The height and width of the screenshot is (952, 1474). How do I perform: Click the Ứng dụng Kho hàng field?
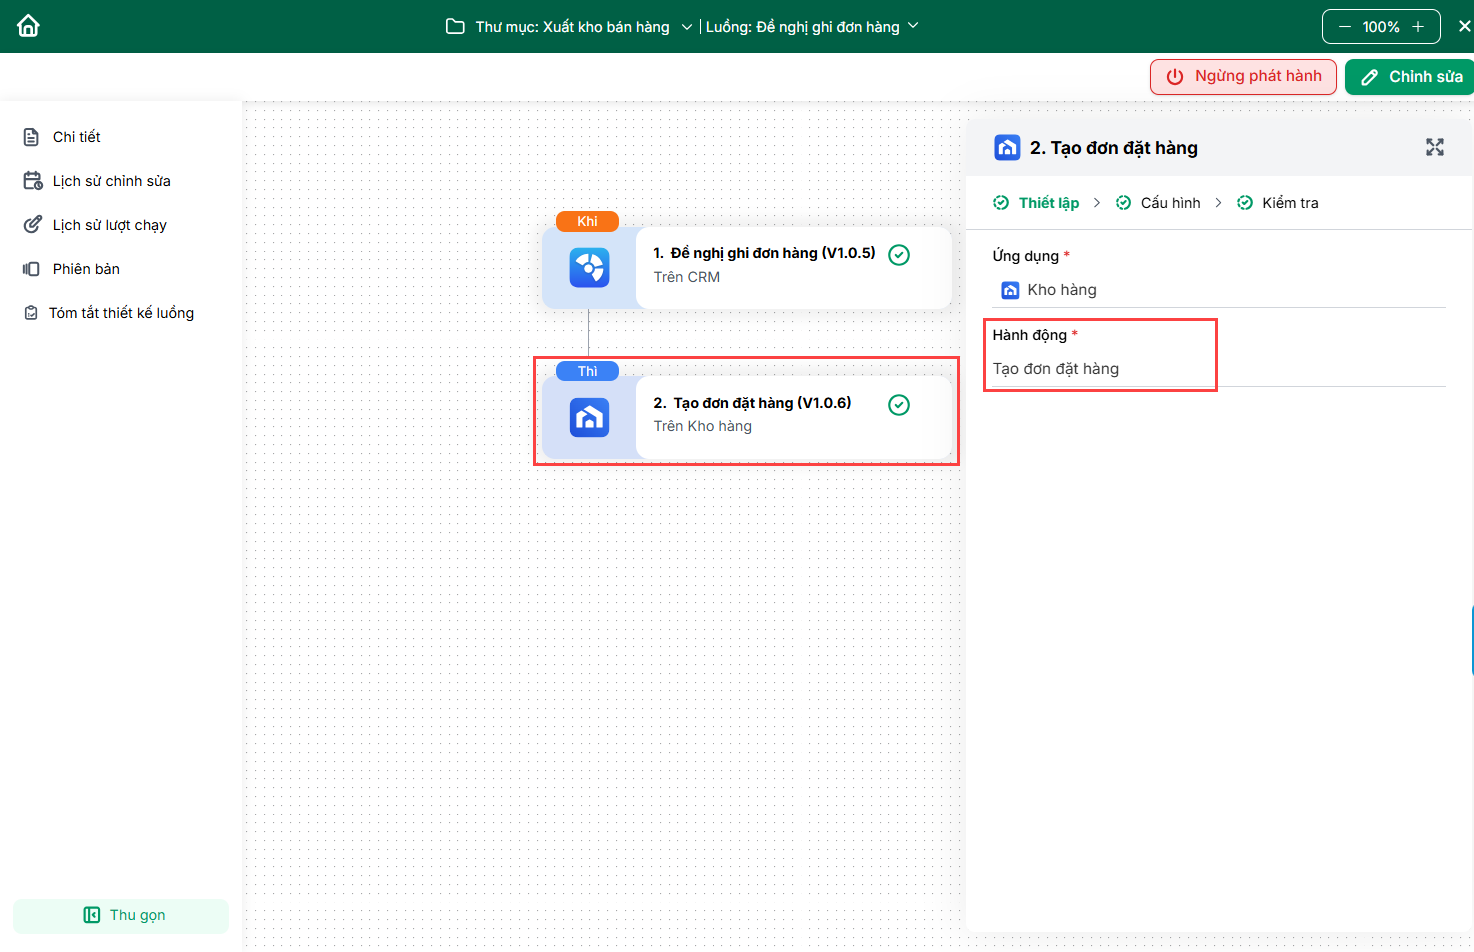point(1217,290)
